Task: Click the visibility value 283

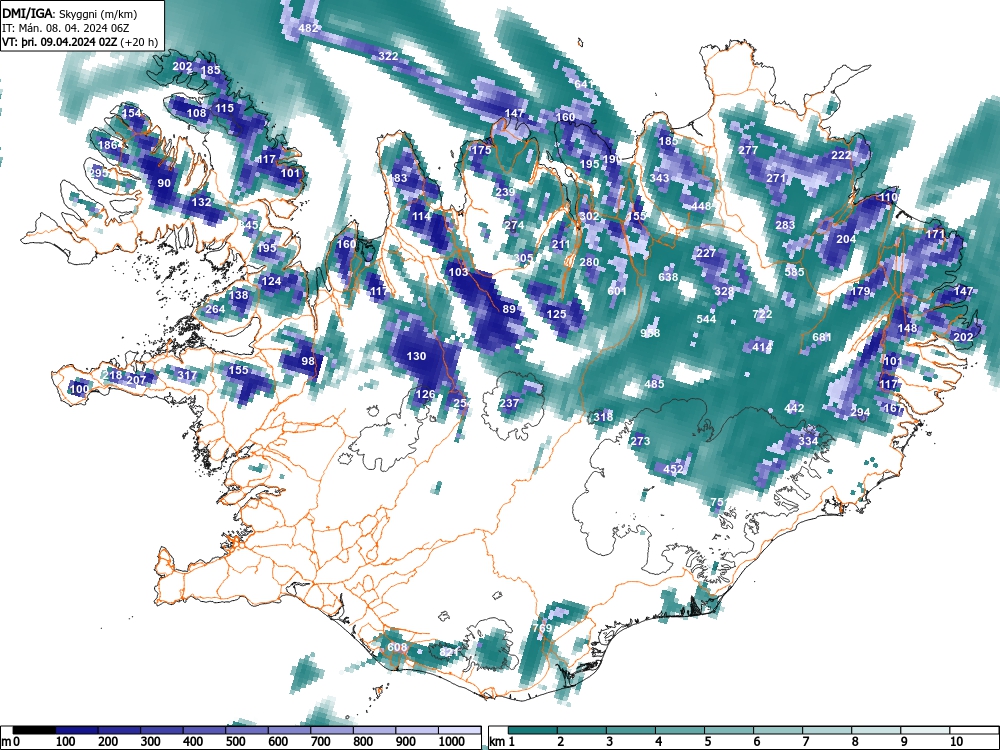Action: [x=785, y=225]
